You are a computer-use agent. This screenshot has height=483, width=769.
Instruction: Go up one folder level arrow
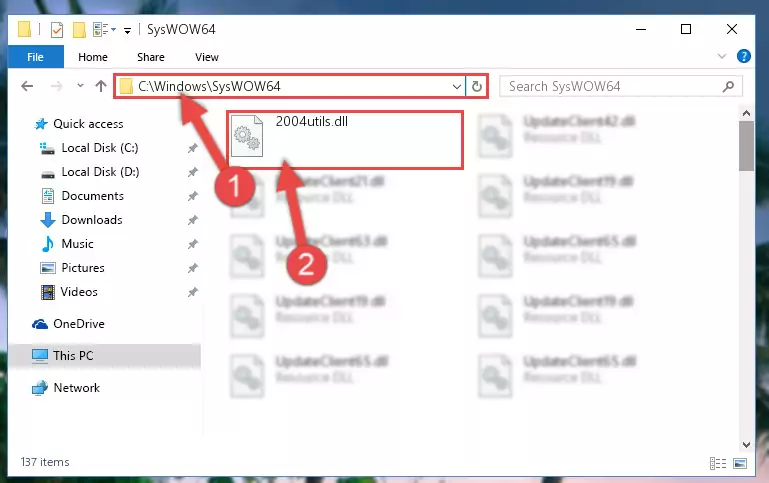101,86
